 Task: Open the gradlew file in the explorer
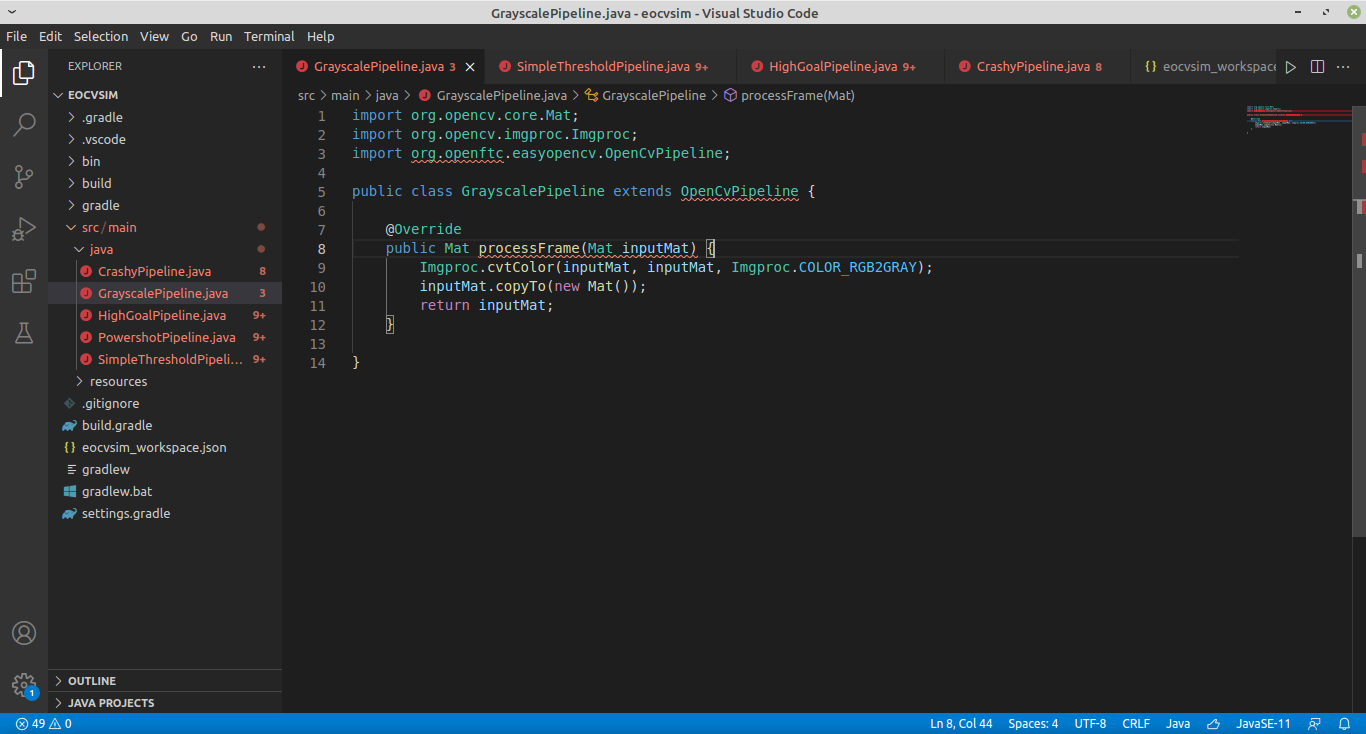pos(165,469)
